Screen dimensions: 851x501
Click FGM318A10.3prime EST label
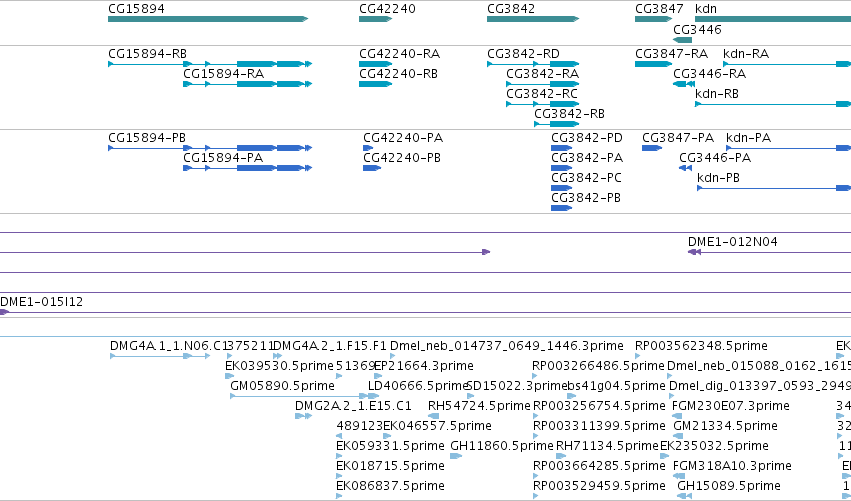tap(732, 466)
